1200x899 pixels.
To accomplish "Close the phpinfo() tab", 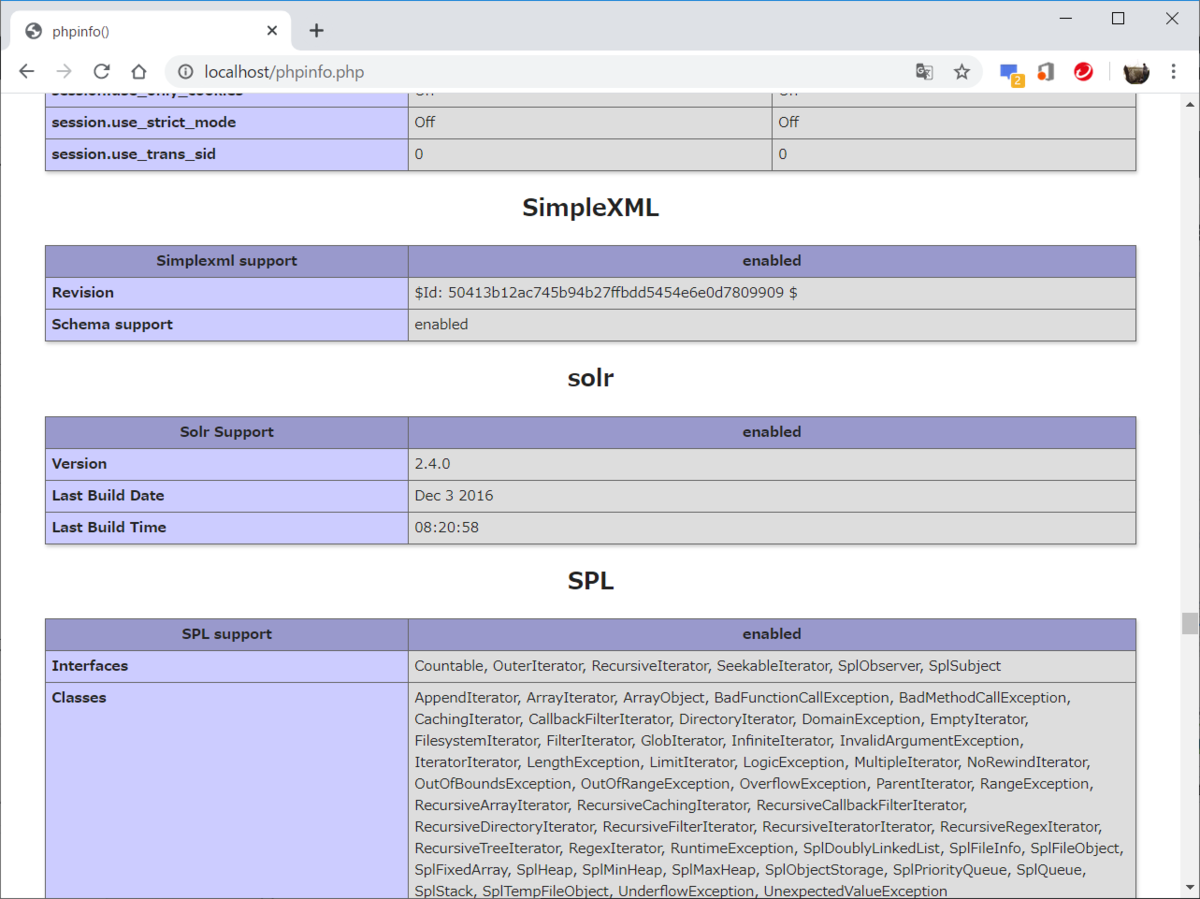I will 272,31.
